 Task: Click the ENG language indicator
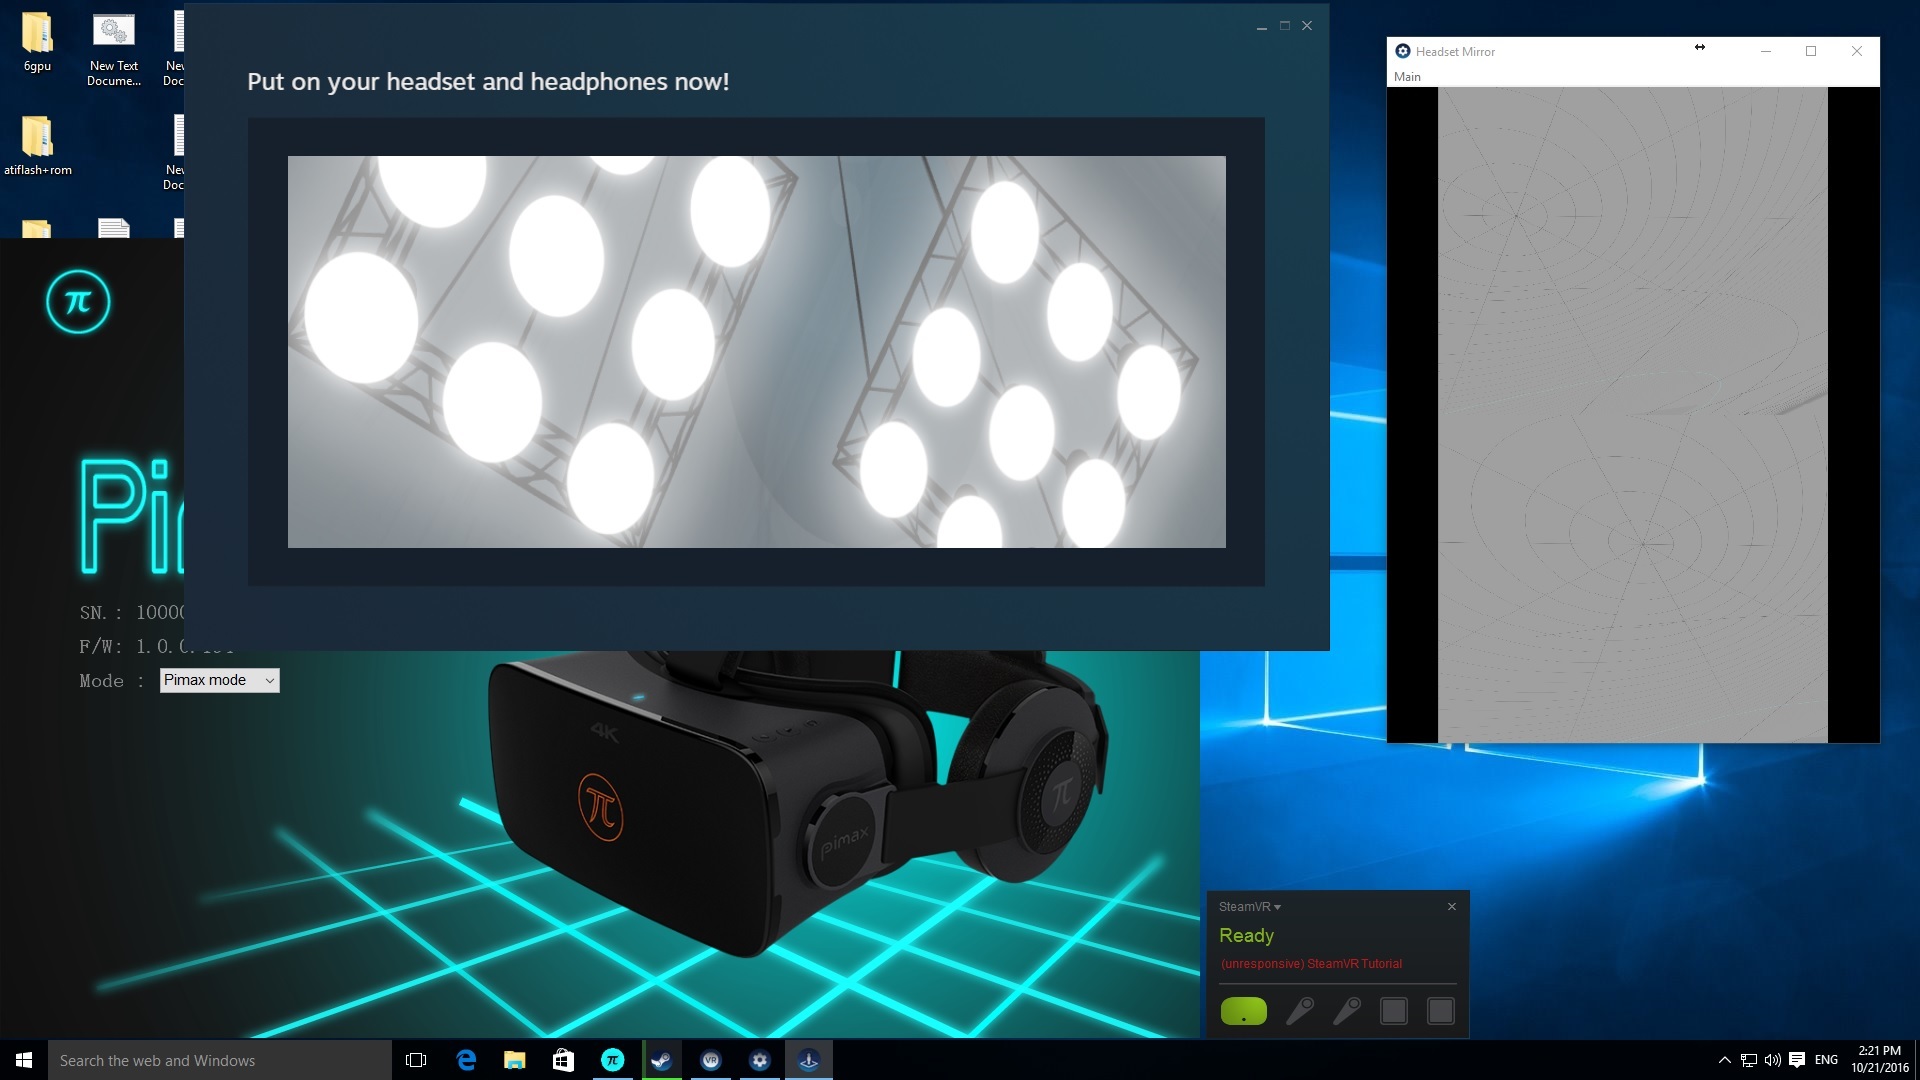point(1826,1060)
